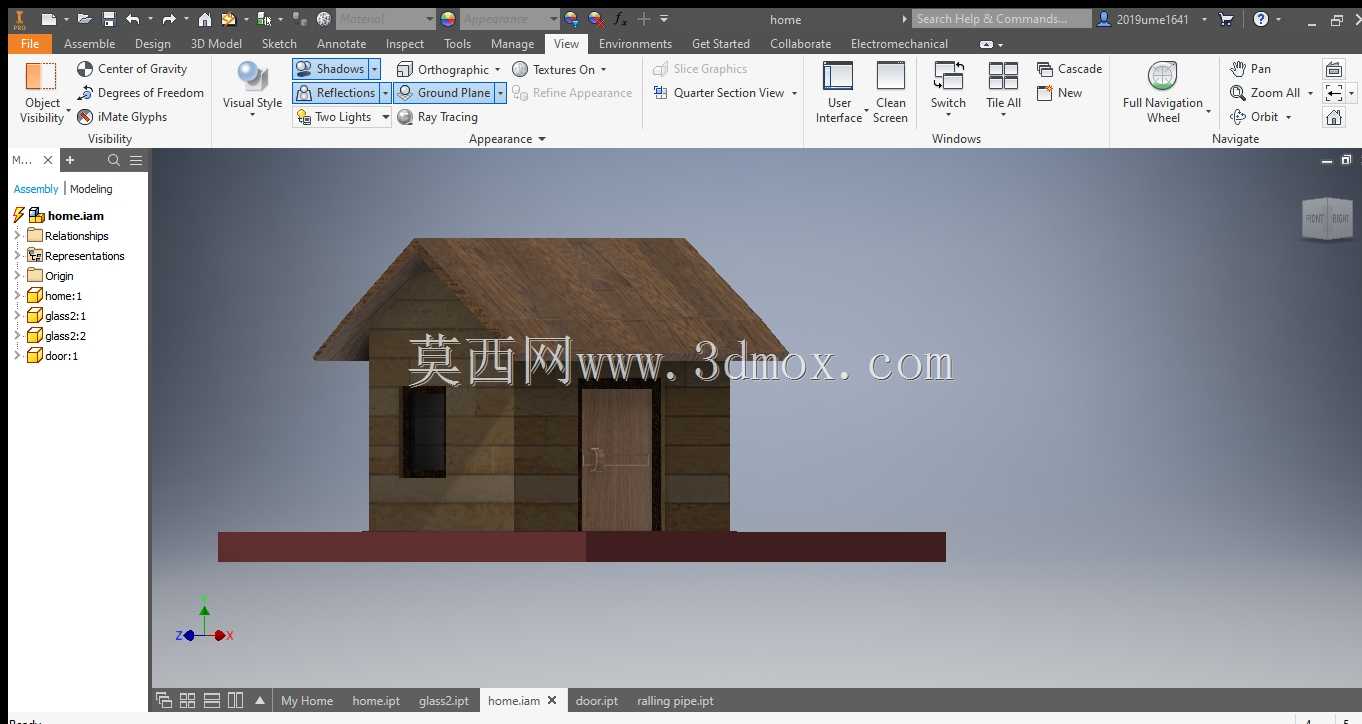Select home:1 in browser tree

click(x=63, y=296)
